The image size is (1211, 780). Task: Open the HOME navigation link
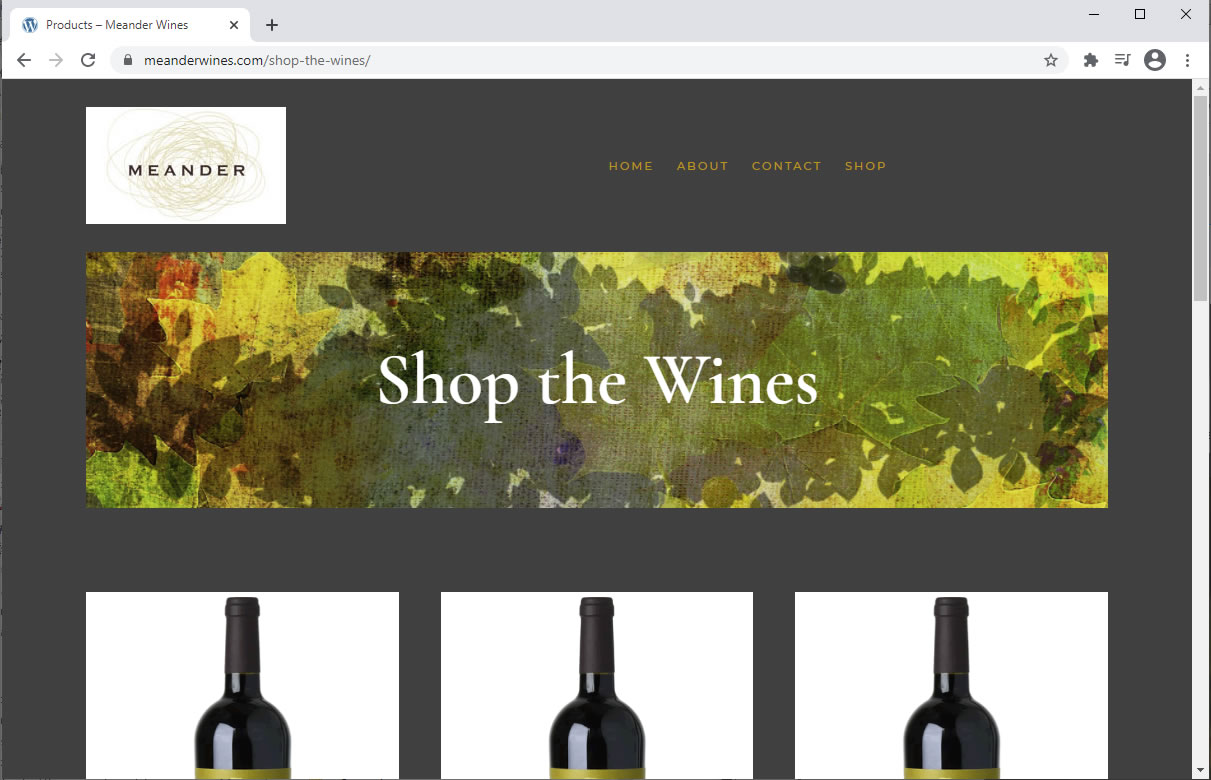pos(631,166)
